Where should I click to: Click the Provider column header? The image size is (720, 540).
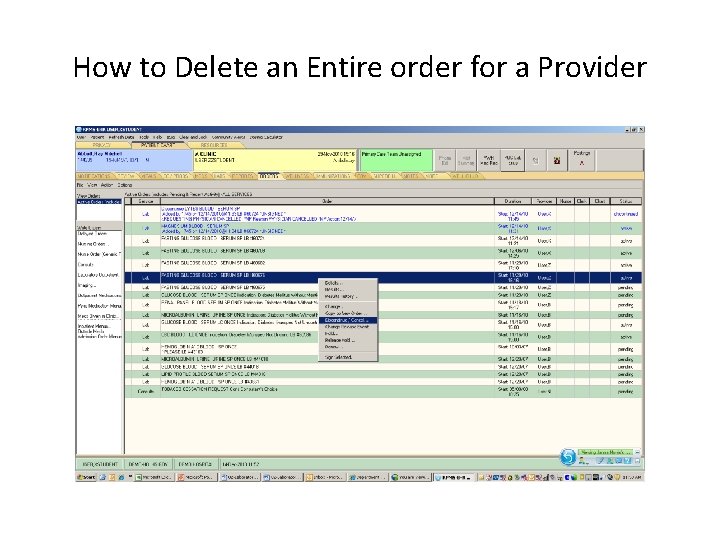[544, 201]
